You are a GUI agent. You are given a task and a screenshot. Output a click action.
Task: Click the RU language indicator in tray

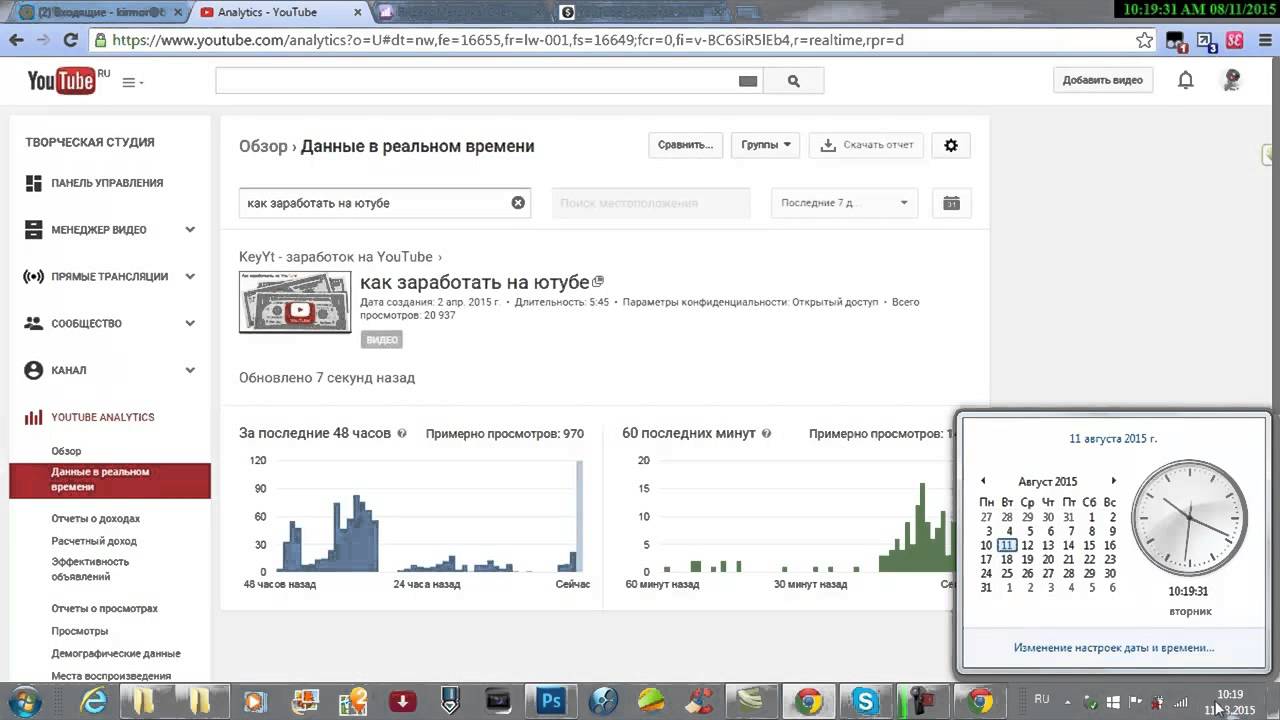(1041, 699)
